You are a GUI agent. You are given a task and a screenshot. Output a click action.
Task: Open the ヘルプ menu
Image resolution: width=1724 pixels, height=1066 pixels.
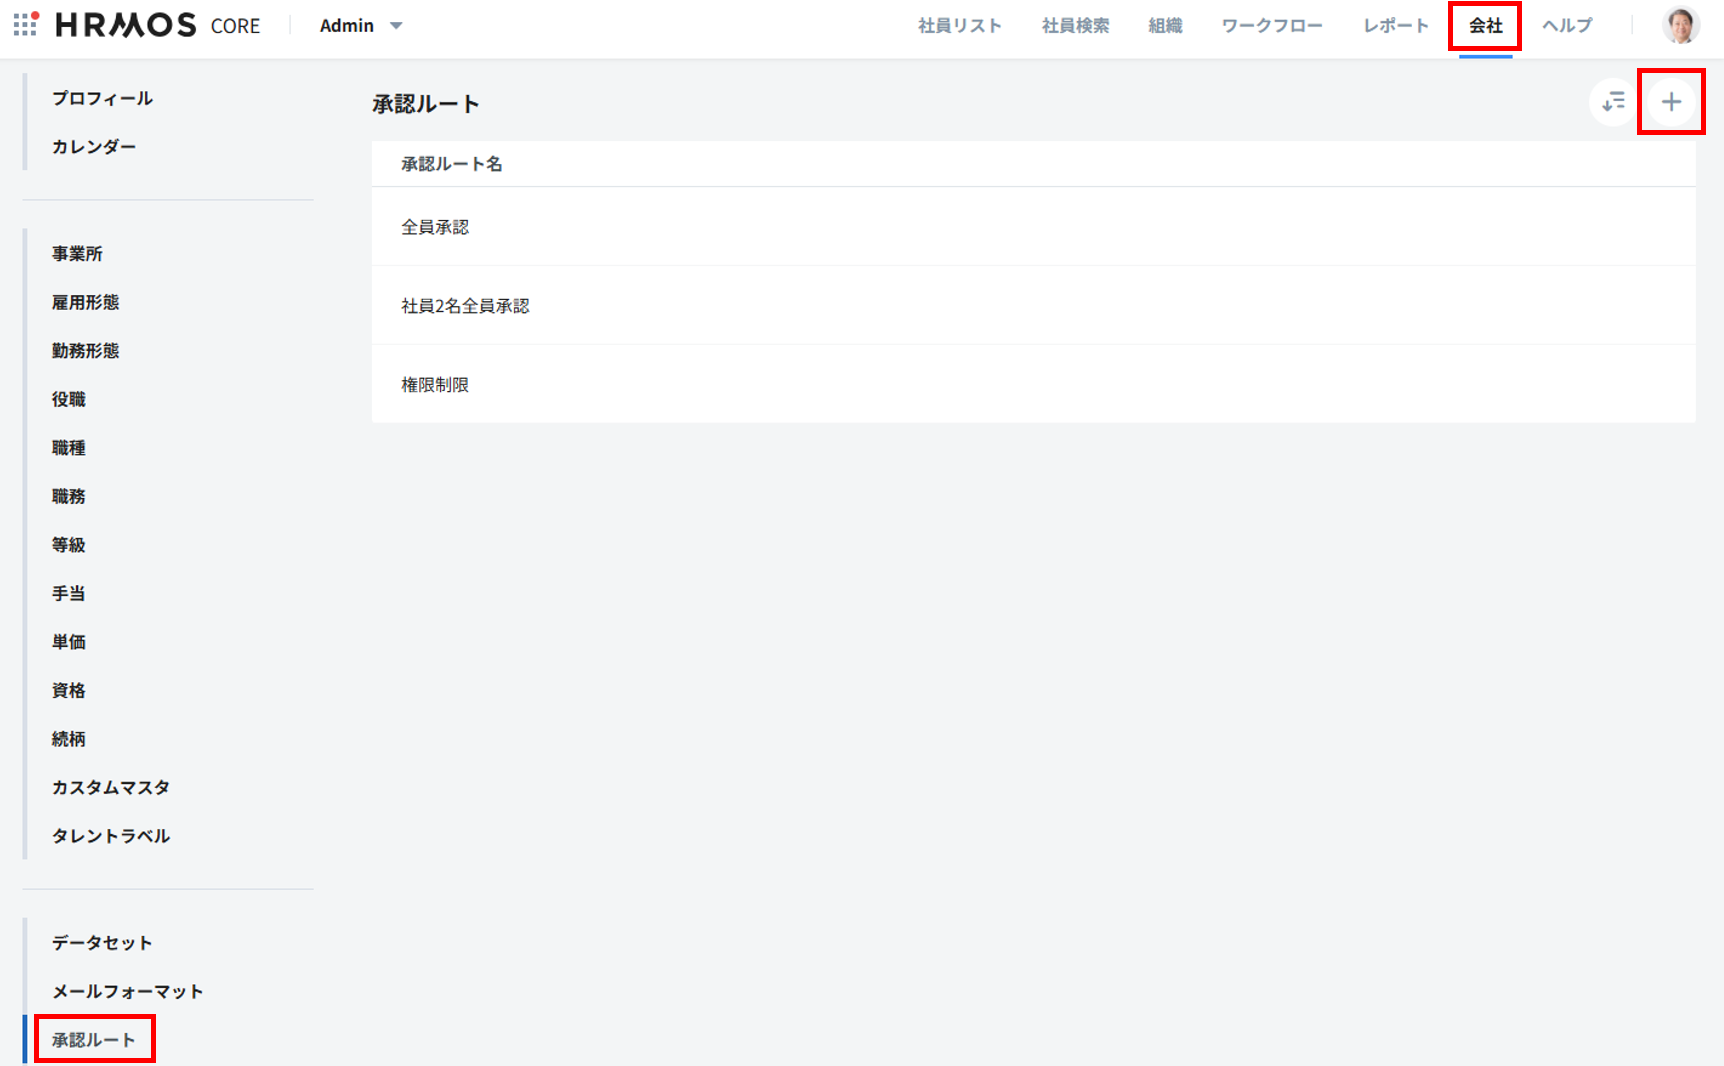tap(1566, 26)
